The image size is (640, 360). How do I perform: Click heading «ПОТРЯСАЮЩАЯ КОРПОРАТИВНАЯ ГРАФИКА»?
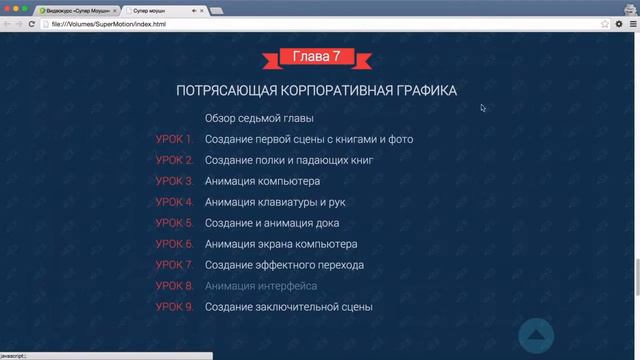[316, 91]
